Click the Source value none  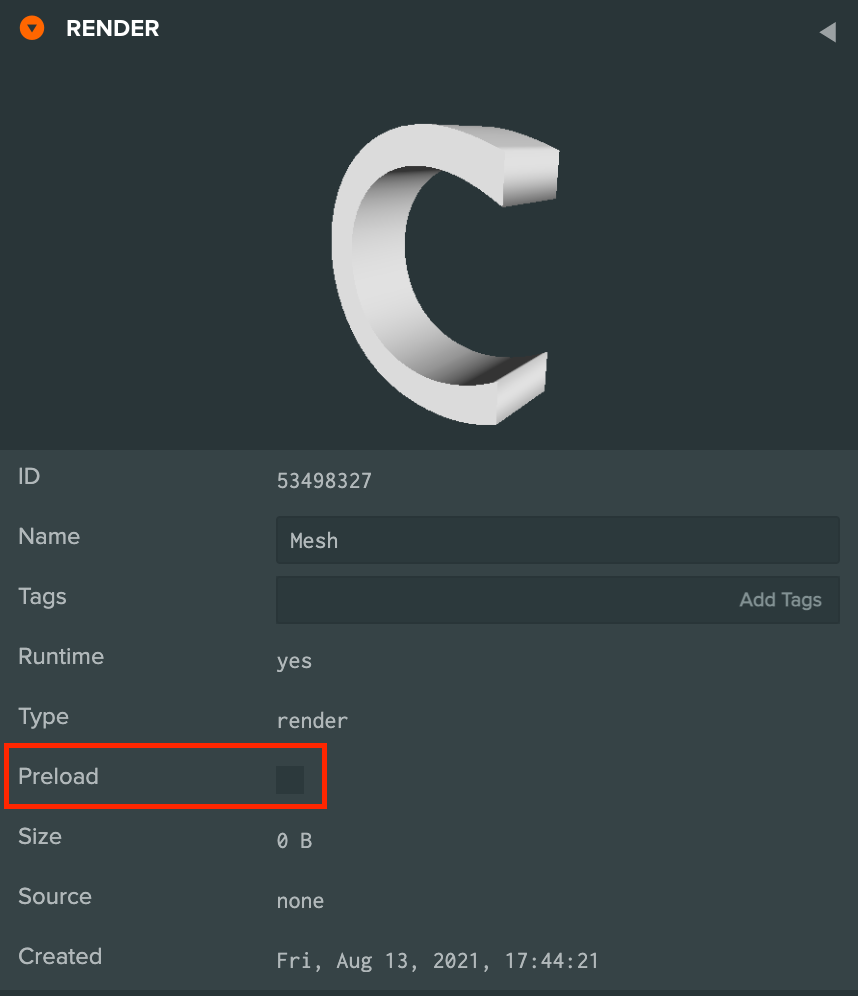[300, 901]
